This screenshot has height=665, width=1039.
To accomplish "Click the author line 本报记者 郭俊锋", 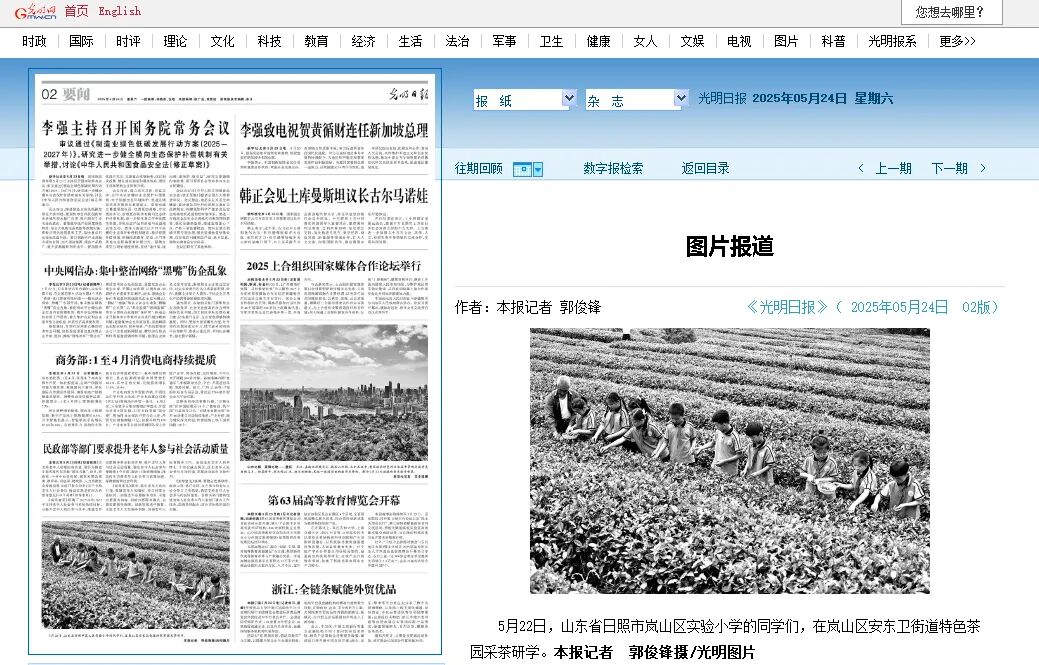I will tap(549, 307).
